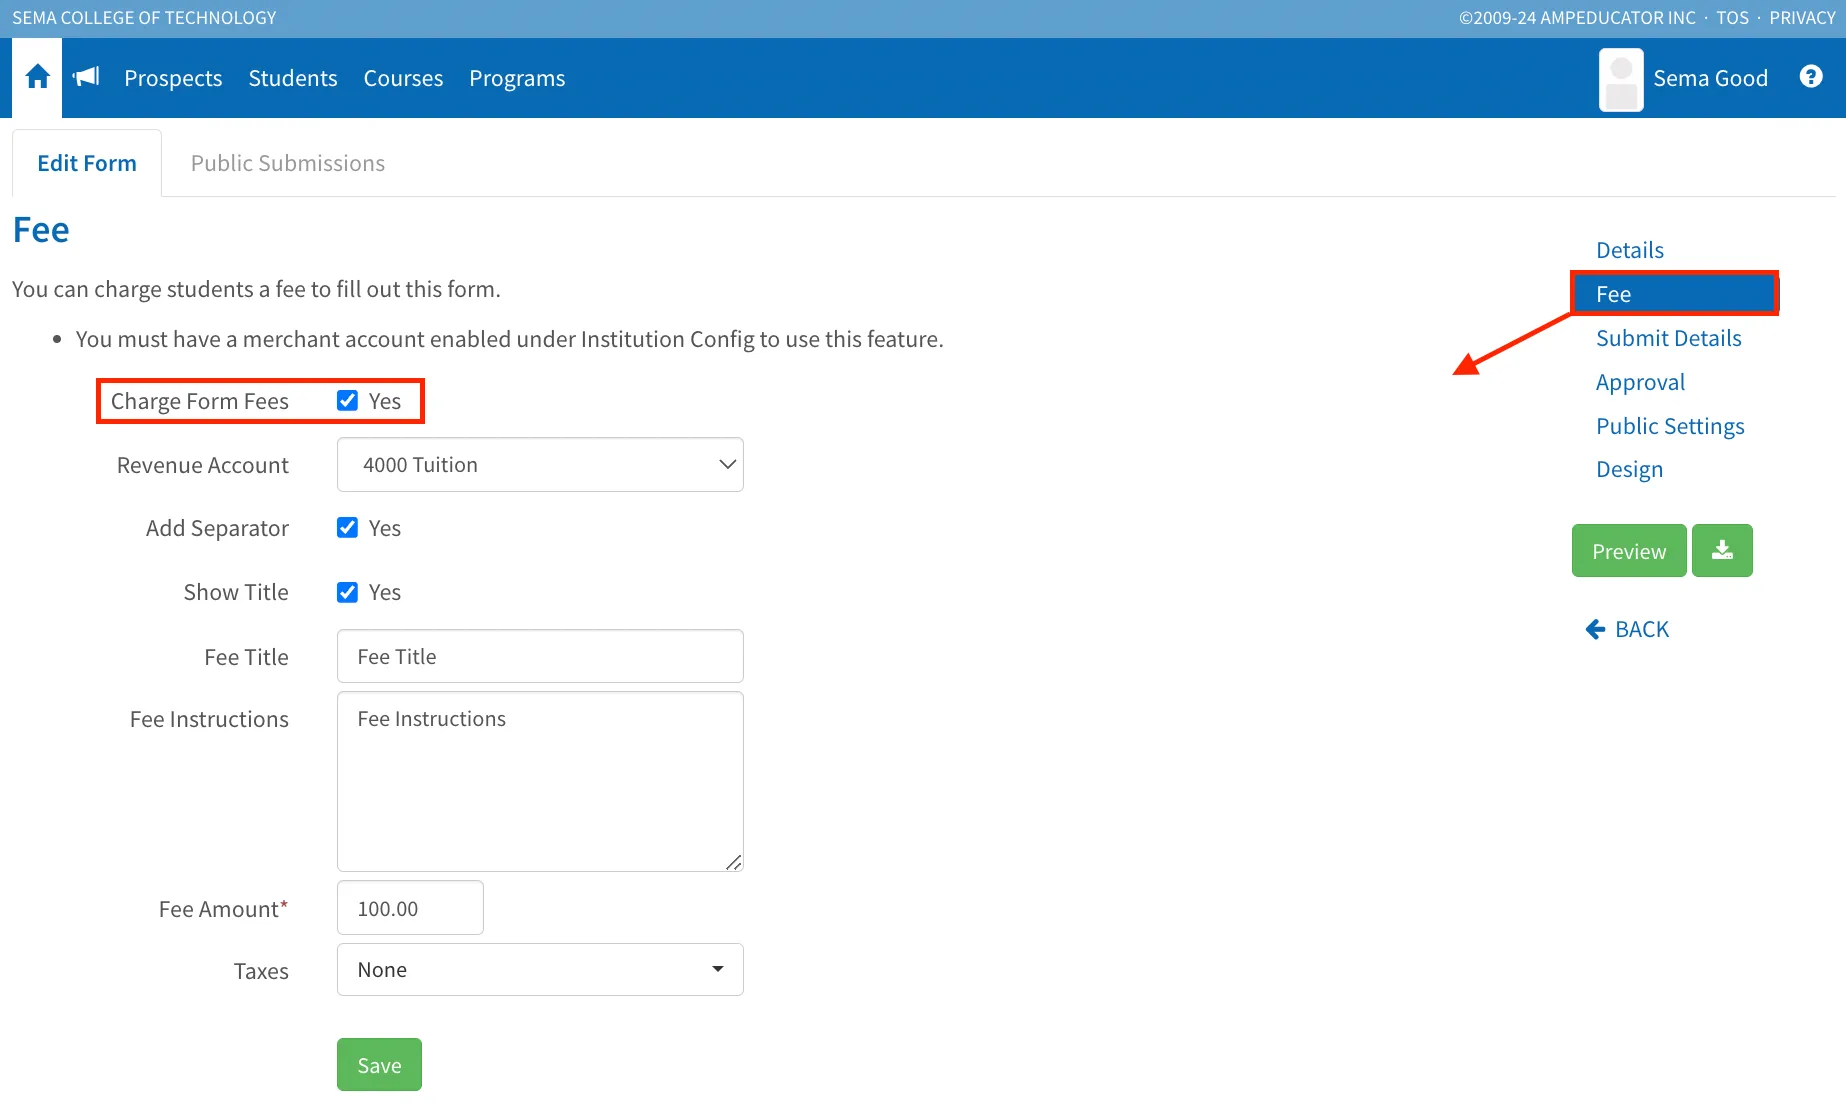Click the Preview button
Viewport: 1846px width, 1104px height.
[x=1629, y=551]
